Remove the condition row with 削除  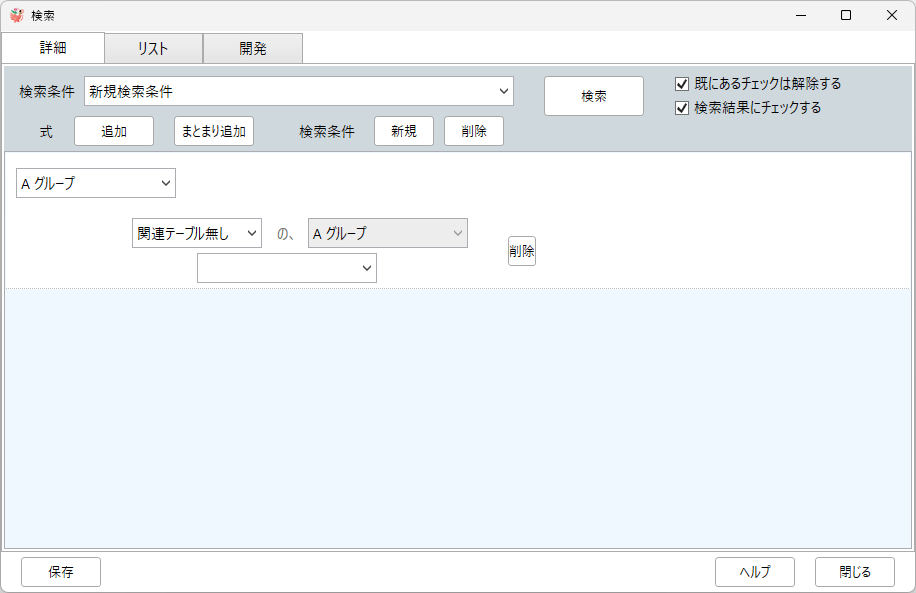[522, 251]
